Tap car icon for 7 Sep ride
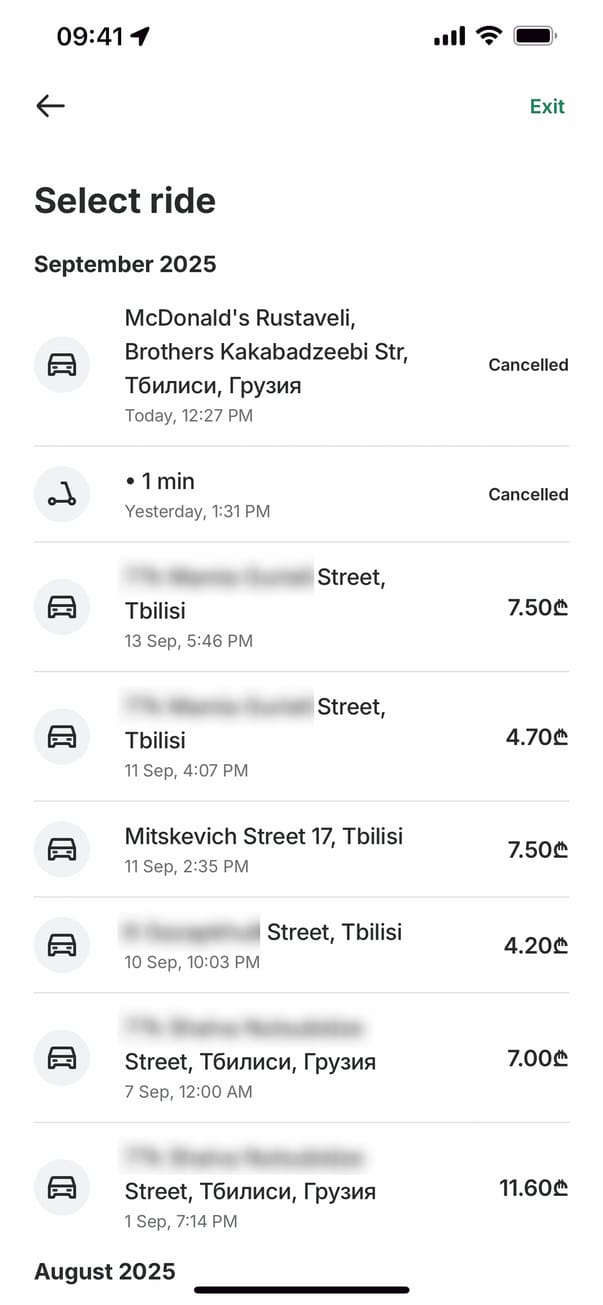 point(62,1058)
